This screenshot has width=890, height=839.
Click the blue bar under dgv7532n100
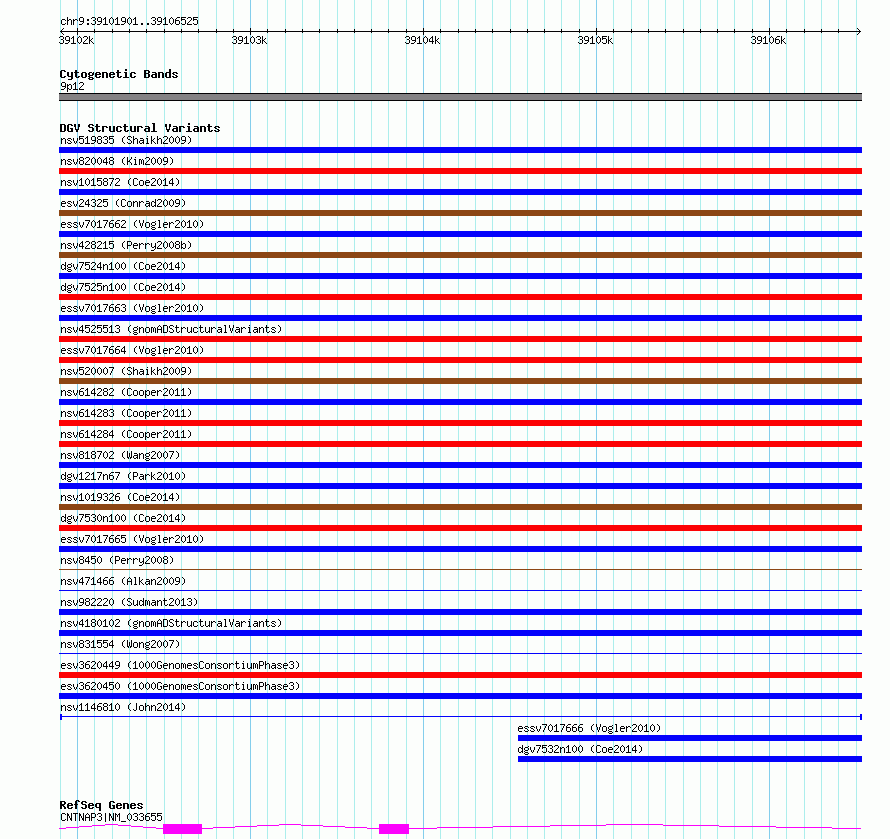click(690, 760)
